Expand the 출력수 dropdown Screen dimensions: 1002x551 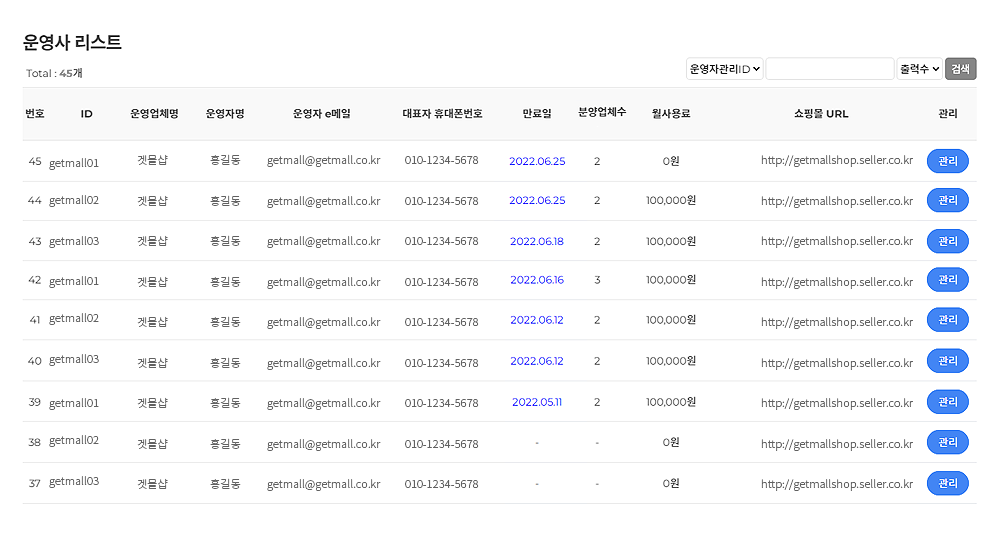919,69
